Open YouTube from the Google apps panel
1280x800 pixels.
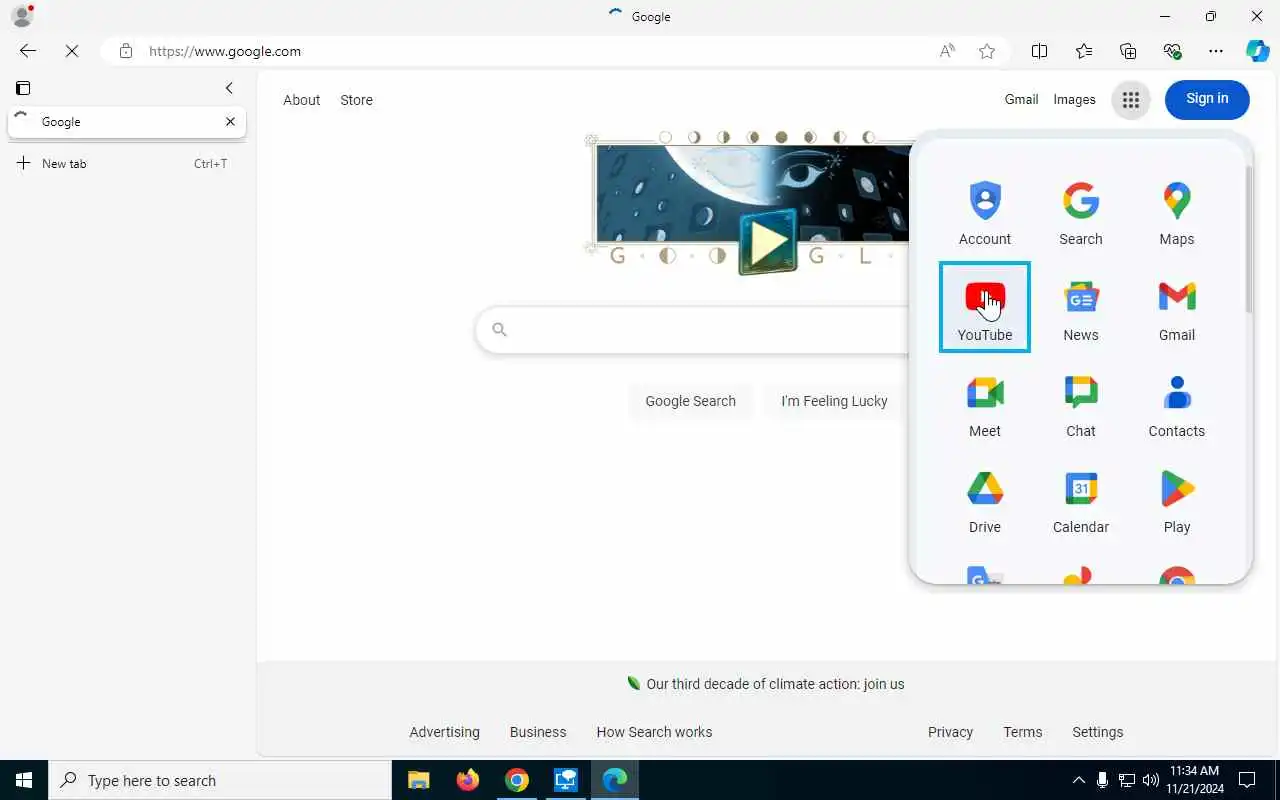tap(985, 307)
